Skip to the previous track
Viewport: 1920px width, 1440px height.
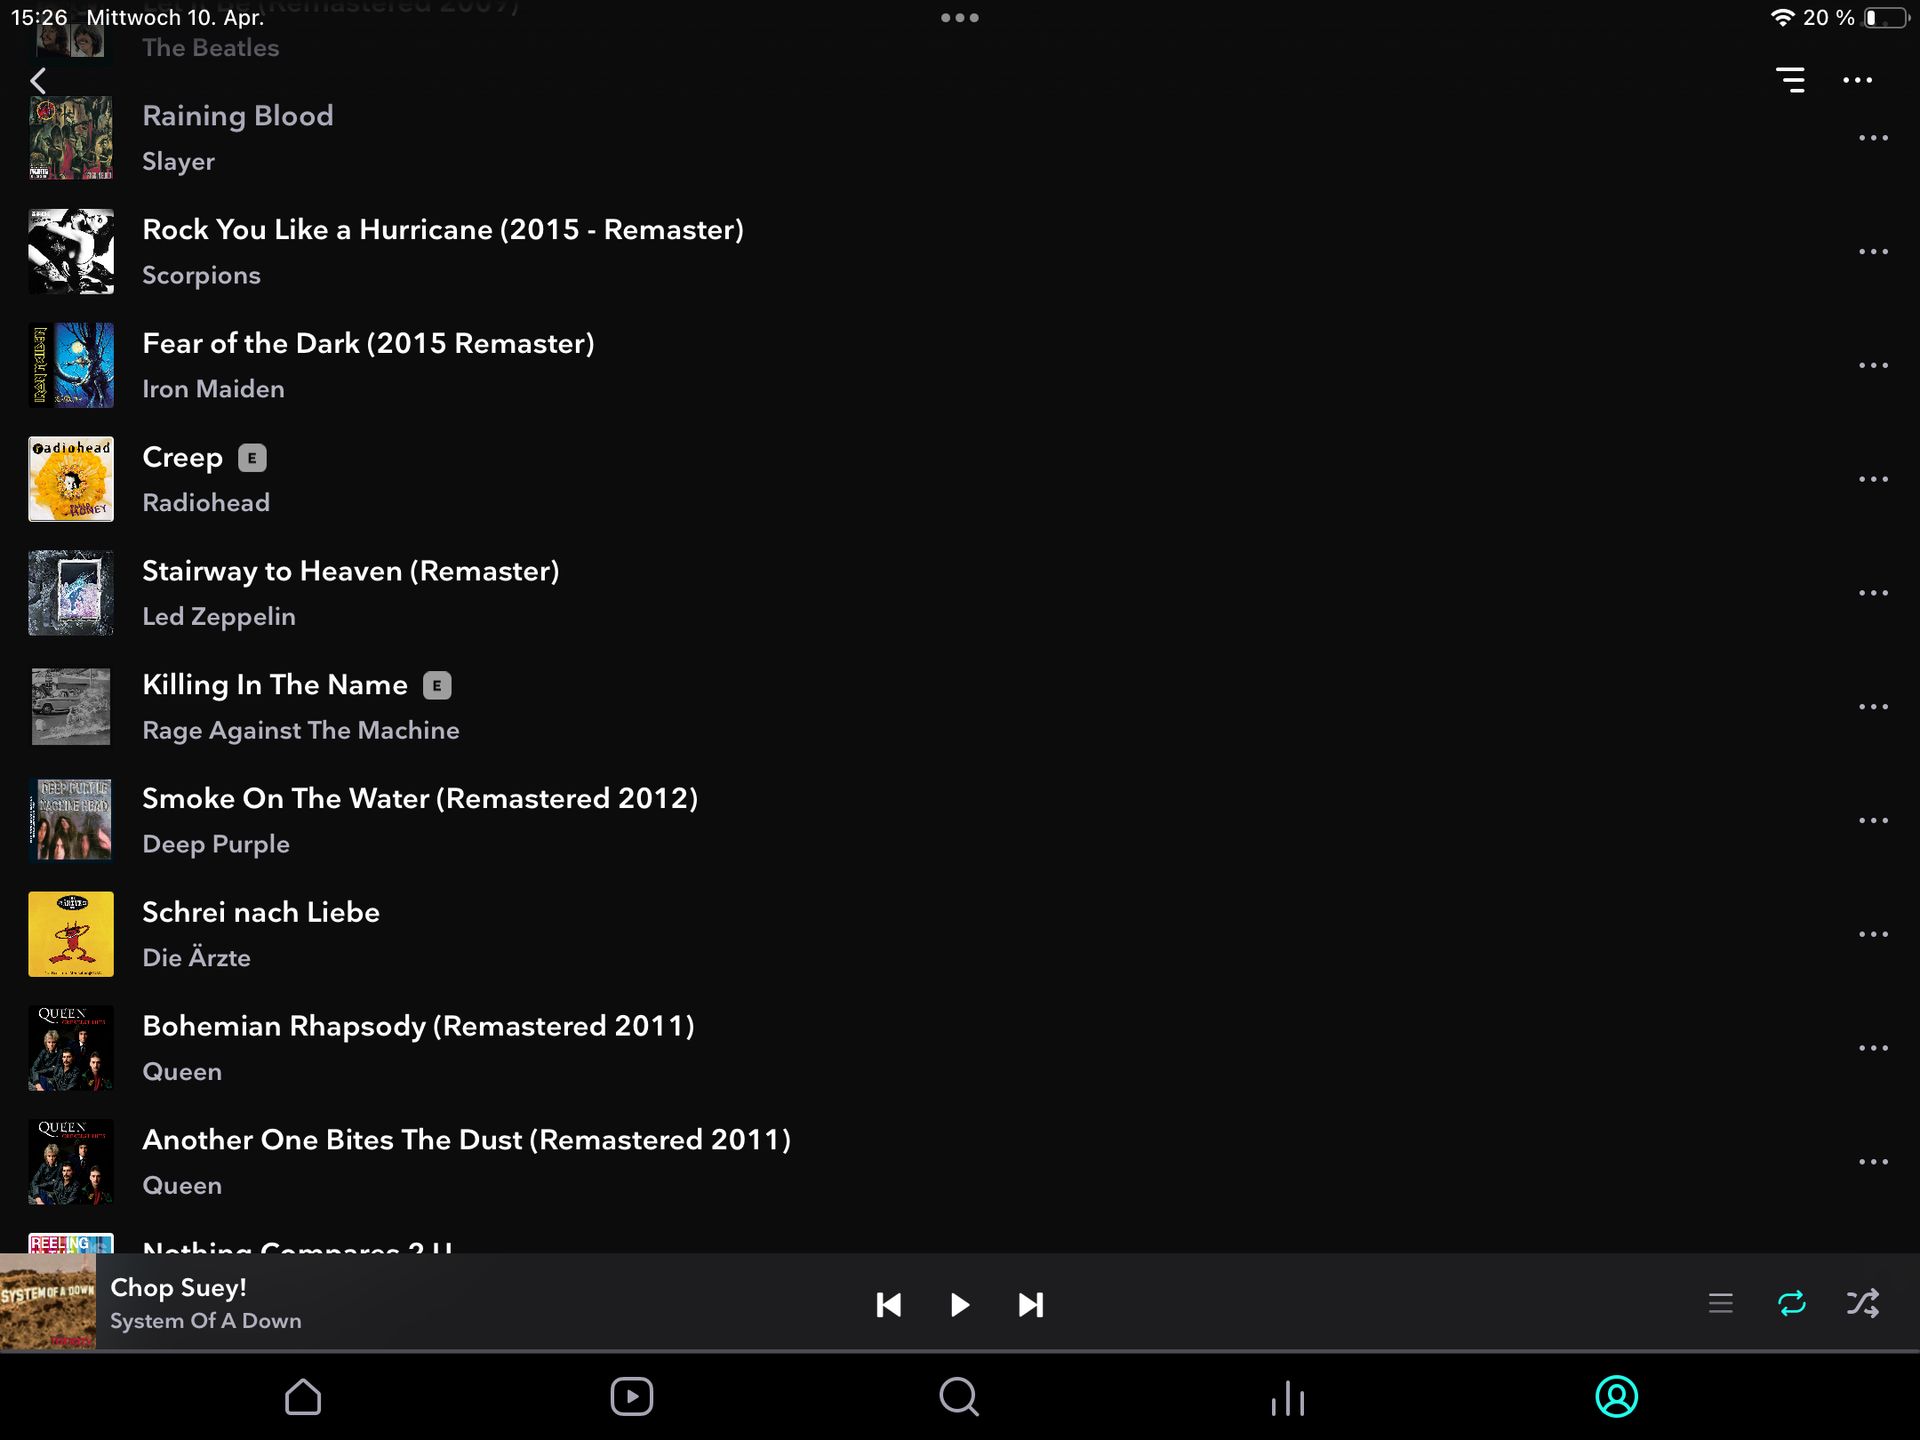point(888,1305)
